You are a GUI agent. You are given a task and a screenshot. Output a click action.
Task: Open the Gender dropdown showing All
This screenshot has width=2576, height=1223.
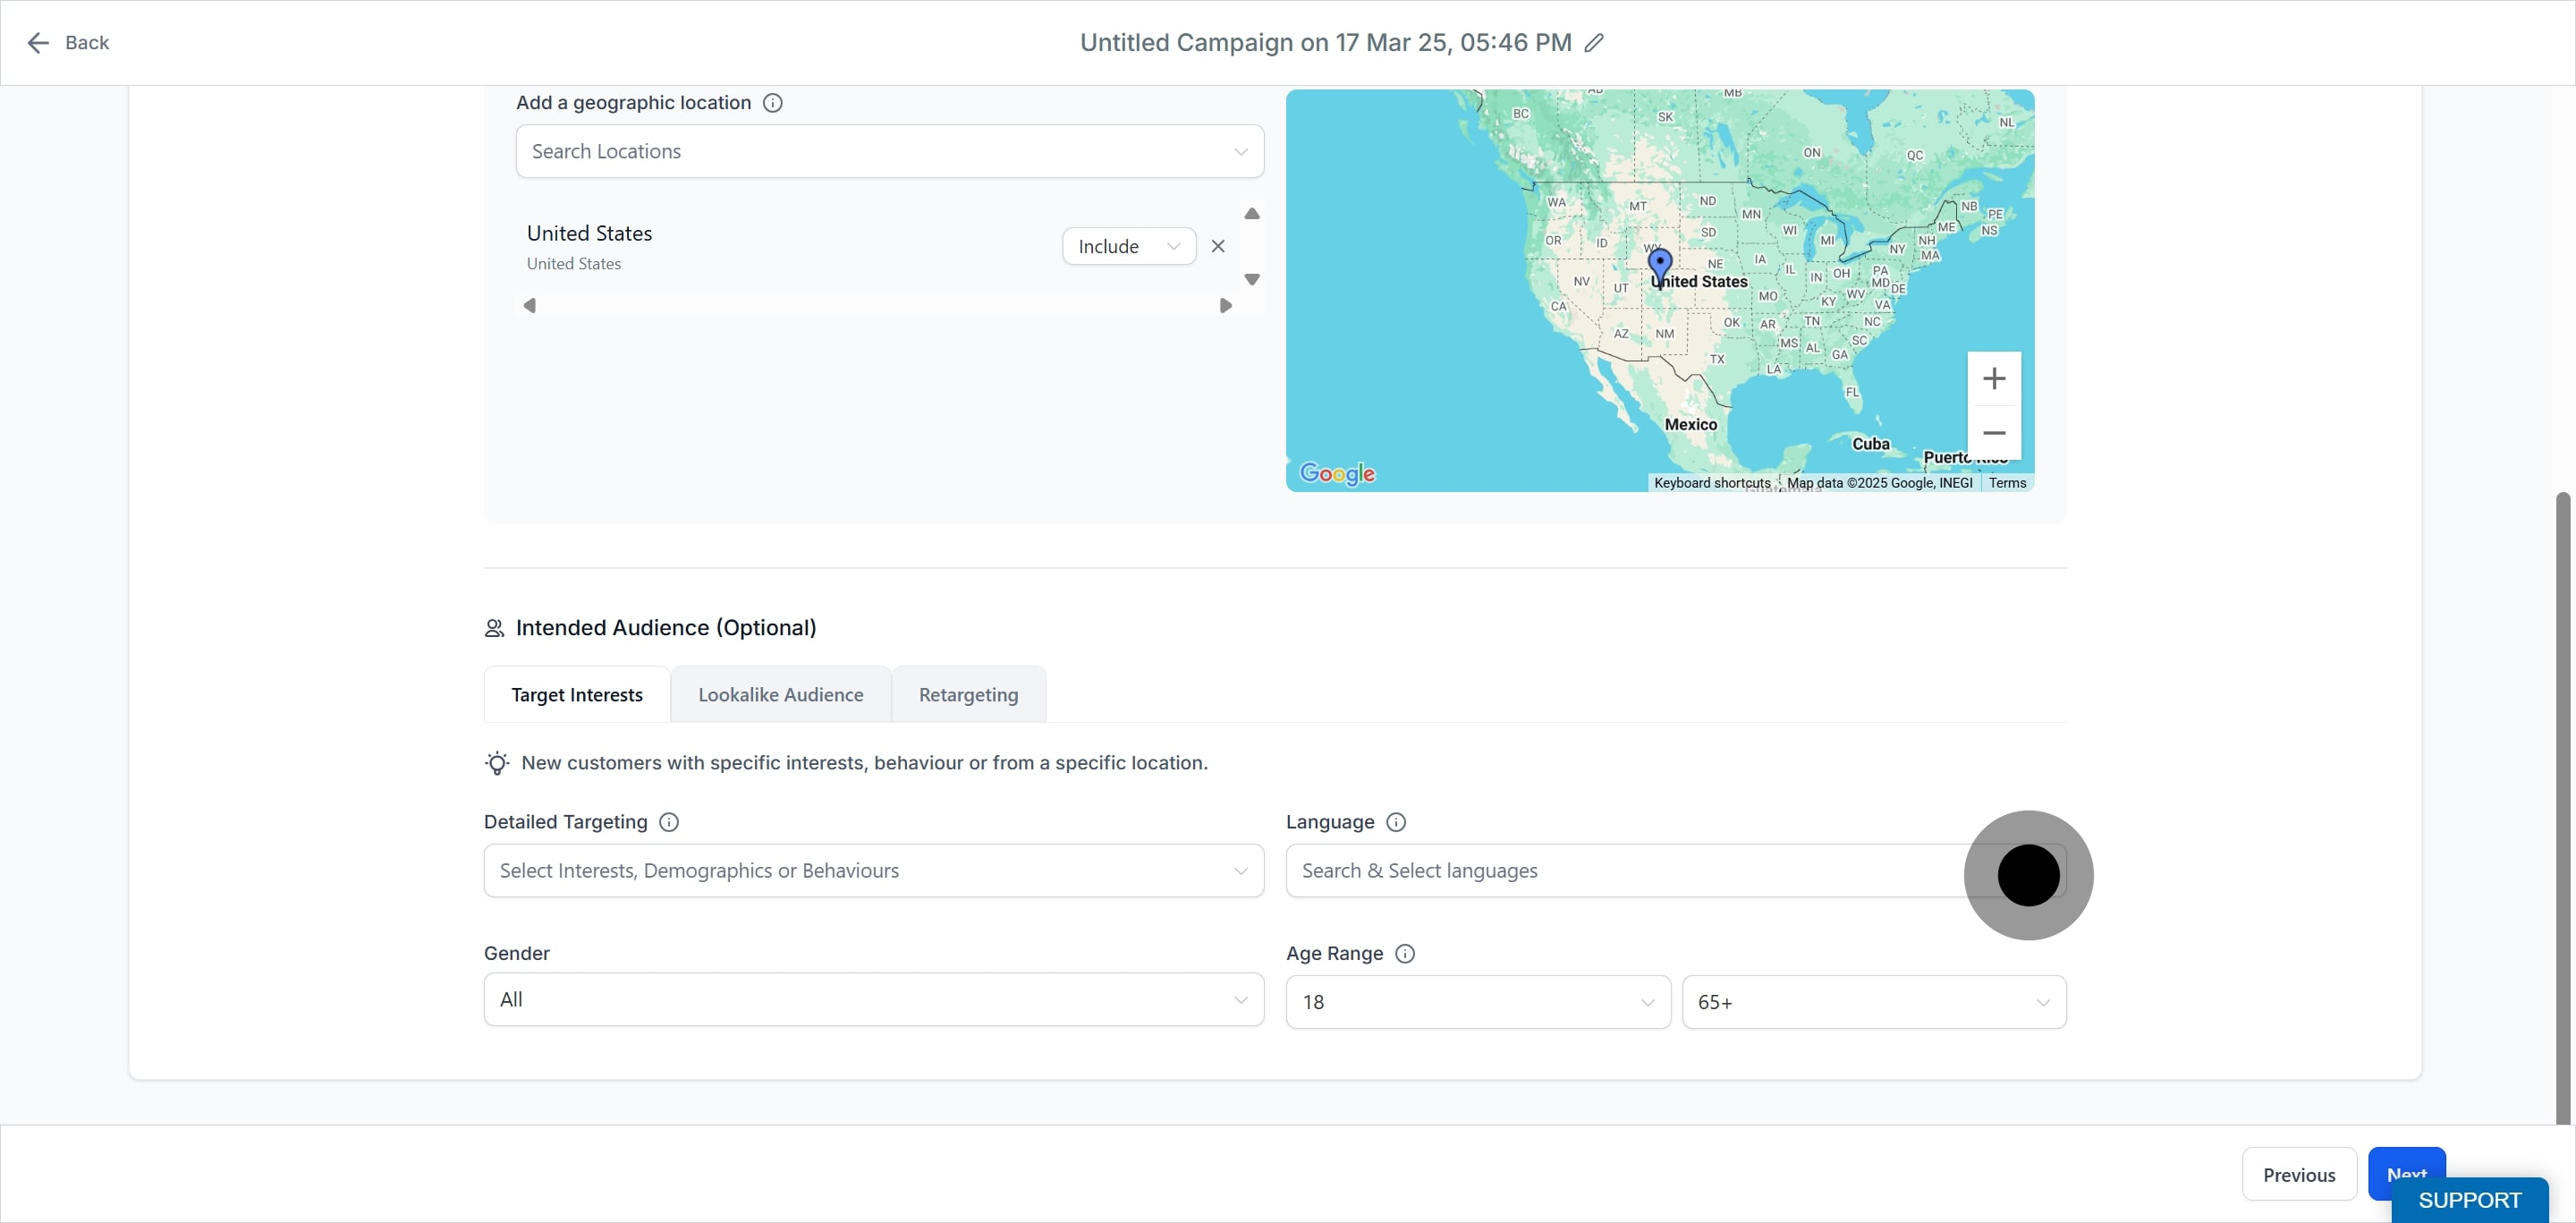(x=874, y=999)
